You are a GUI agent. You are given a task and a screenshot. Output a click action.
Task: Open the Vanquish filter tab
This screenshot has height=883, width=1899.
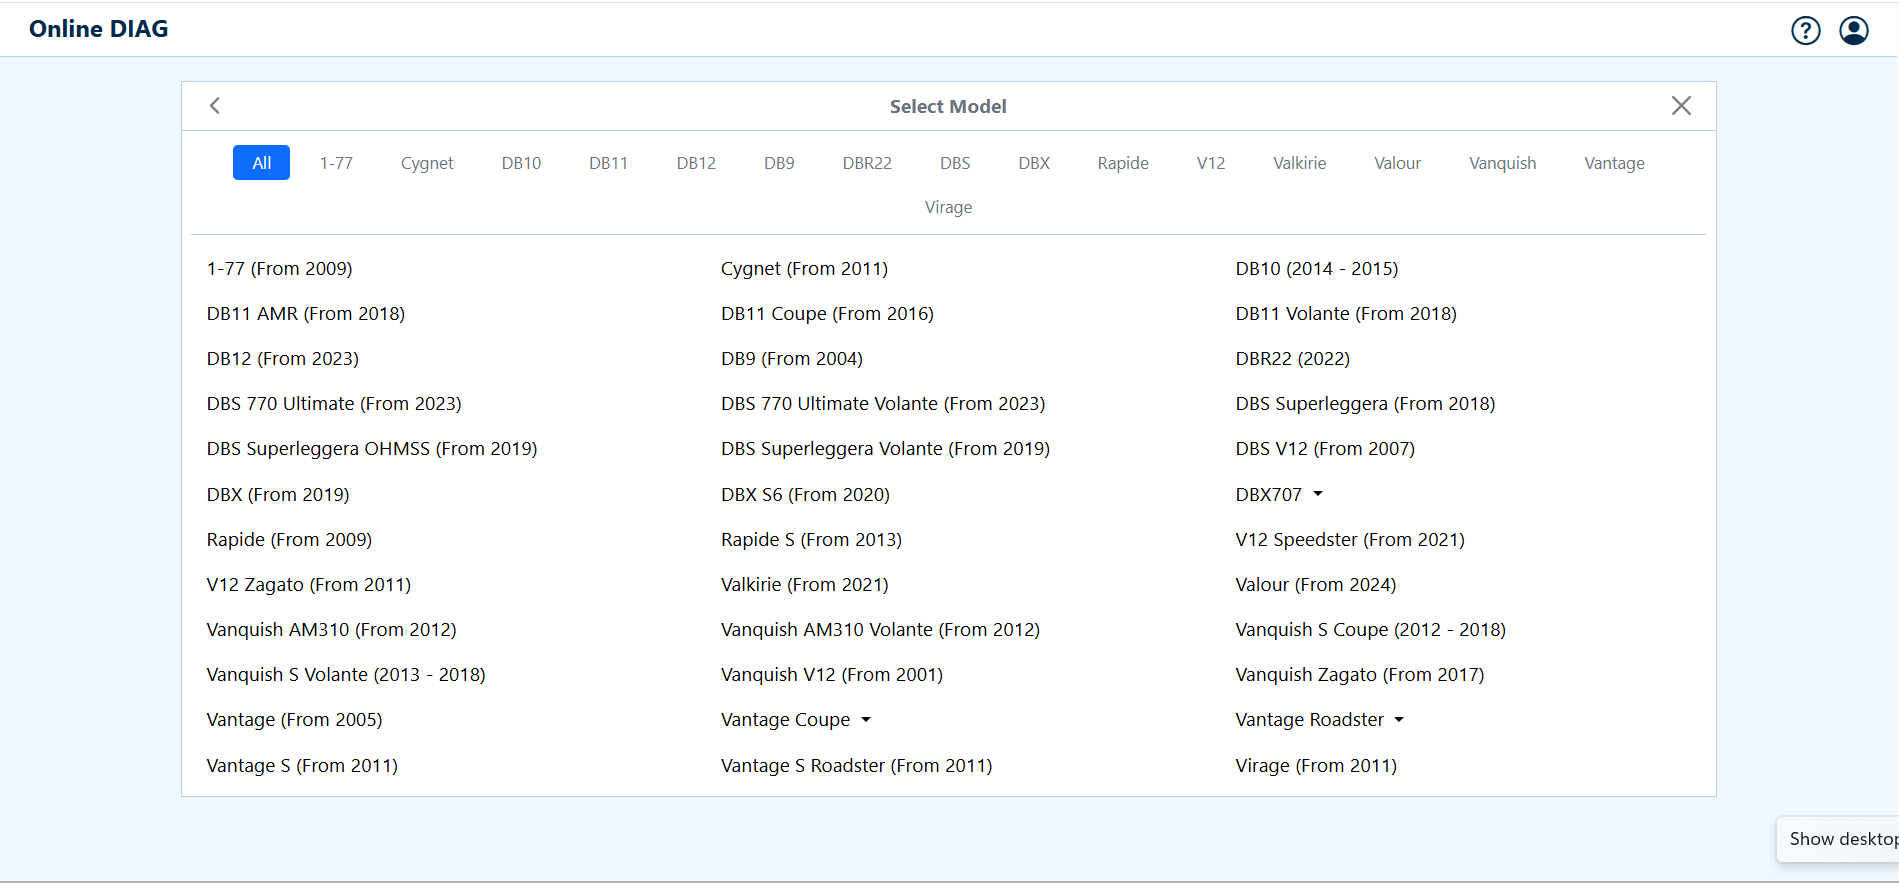point(1502,163)
